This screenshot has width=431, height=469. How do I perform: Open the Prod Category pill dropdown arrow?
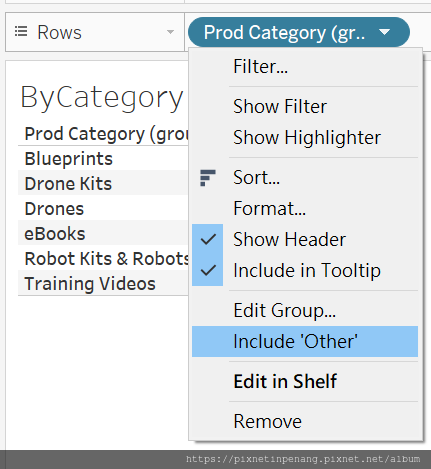click(x=384, y=32)
